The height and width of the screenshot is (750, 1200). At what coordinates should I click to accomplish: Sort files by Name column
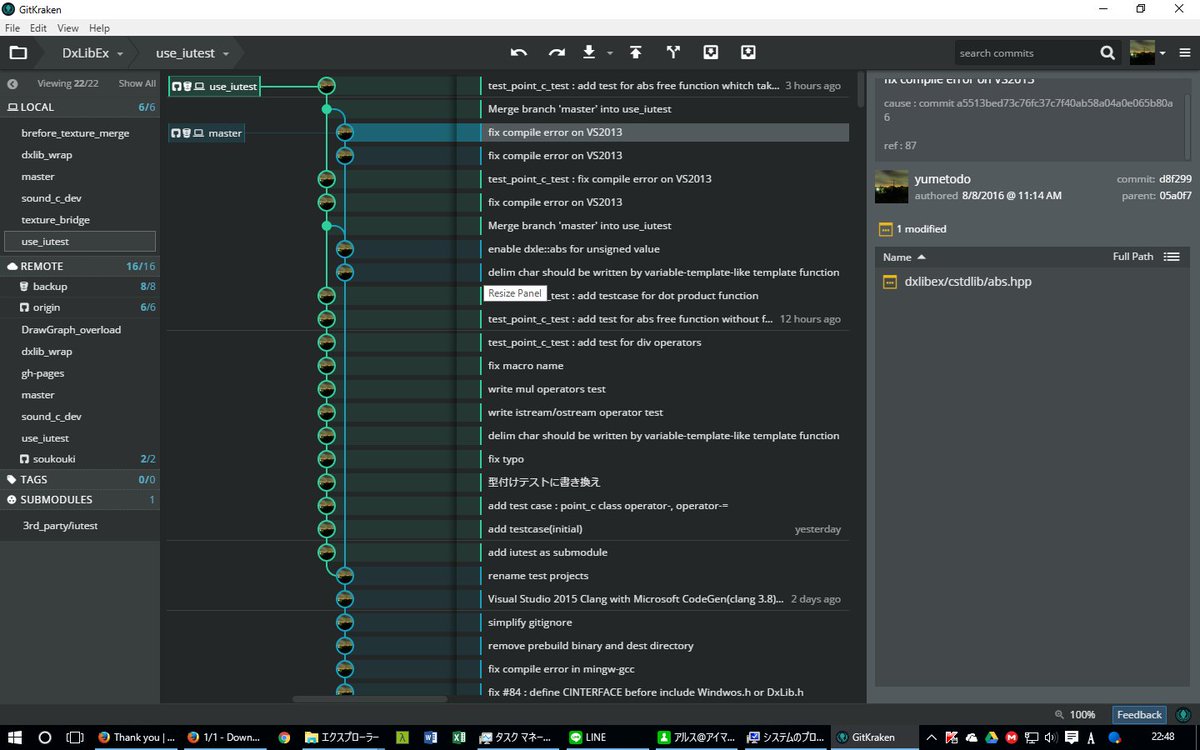(x=904, y=257)
